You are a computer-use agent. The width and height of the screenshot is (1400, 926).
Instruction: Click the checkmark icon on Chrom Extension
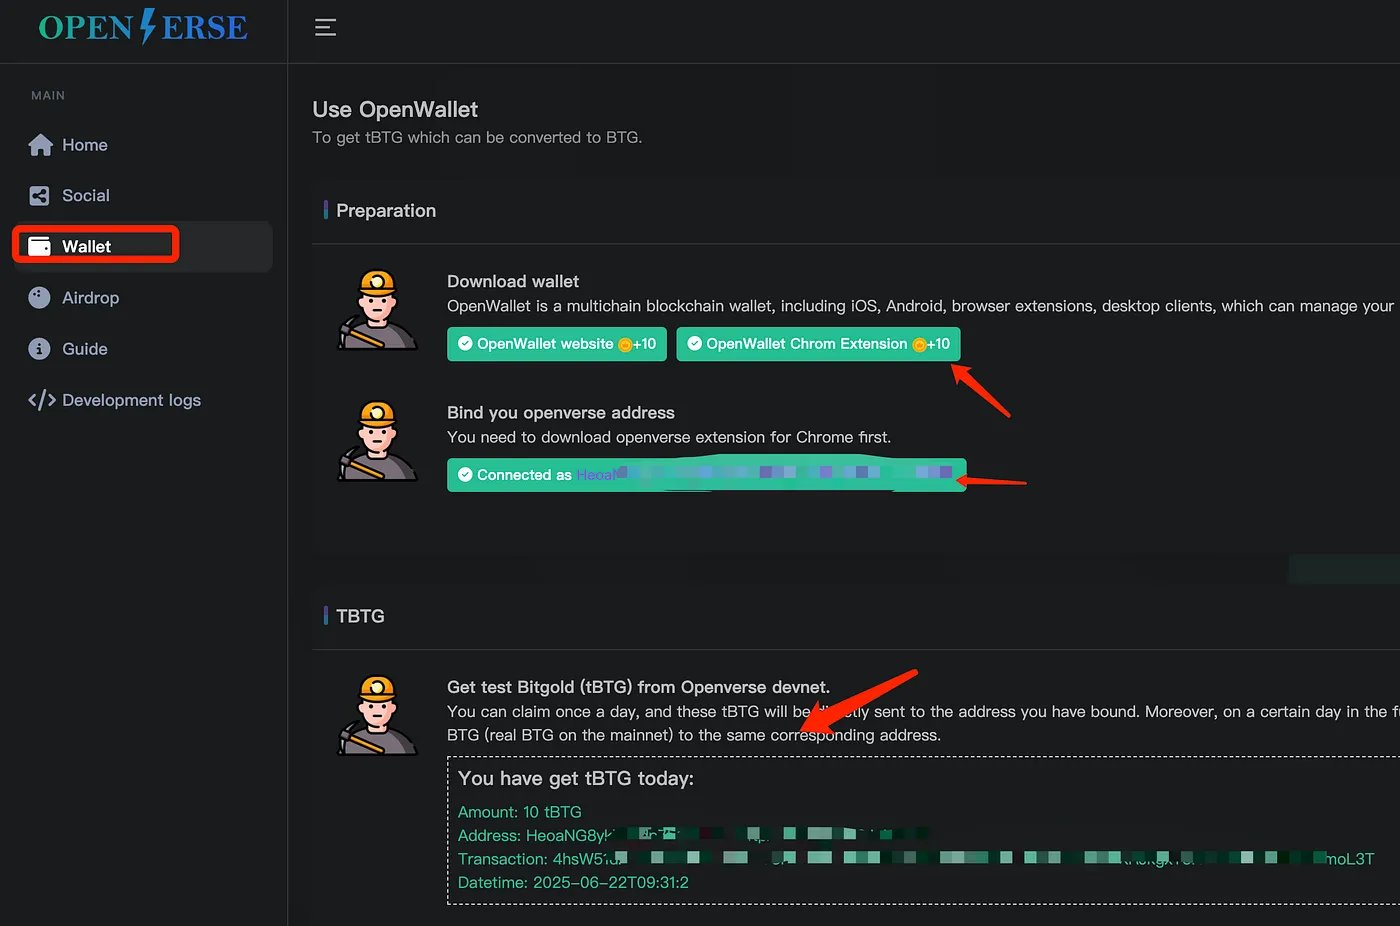point(694,343)
